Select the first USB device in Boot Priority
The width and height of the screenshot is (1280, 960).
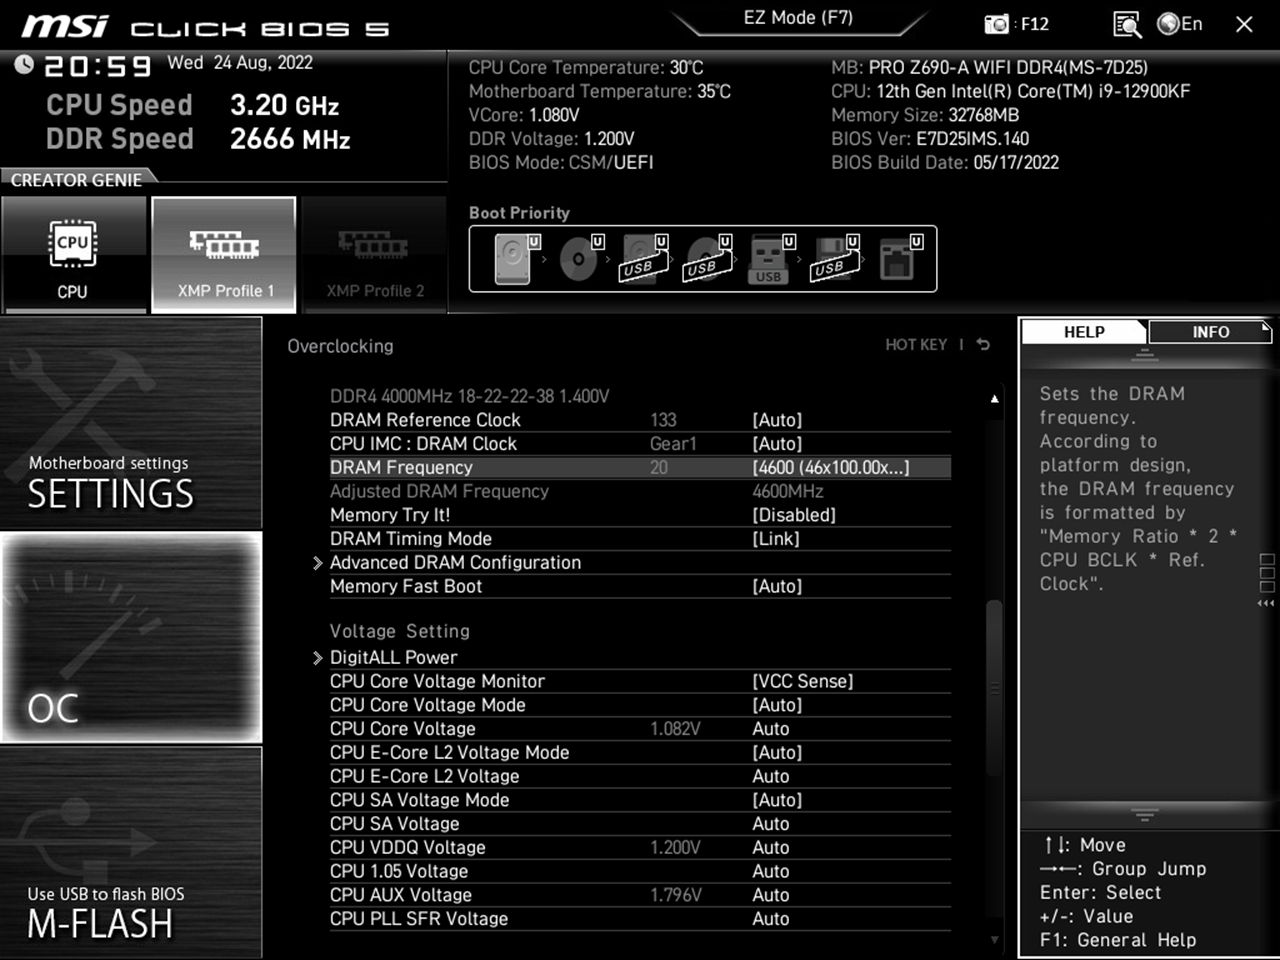[641, 258]
